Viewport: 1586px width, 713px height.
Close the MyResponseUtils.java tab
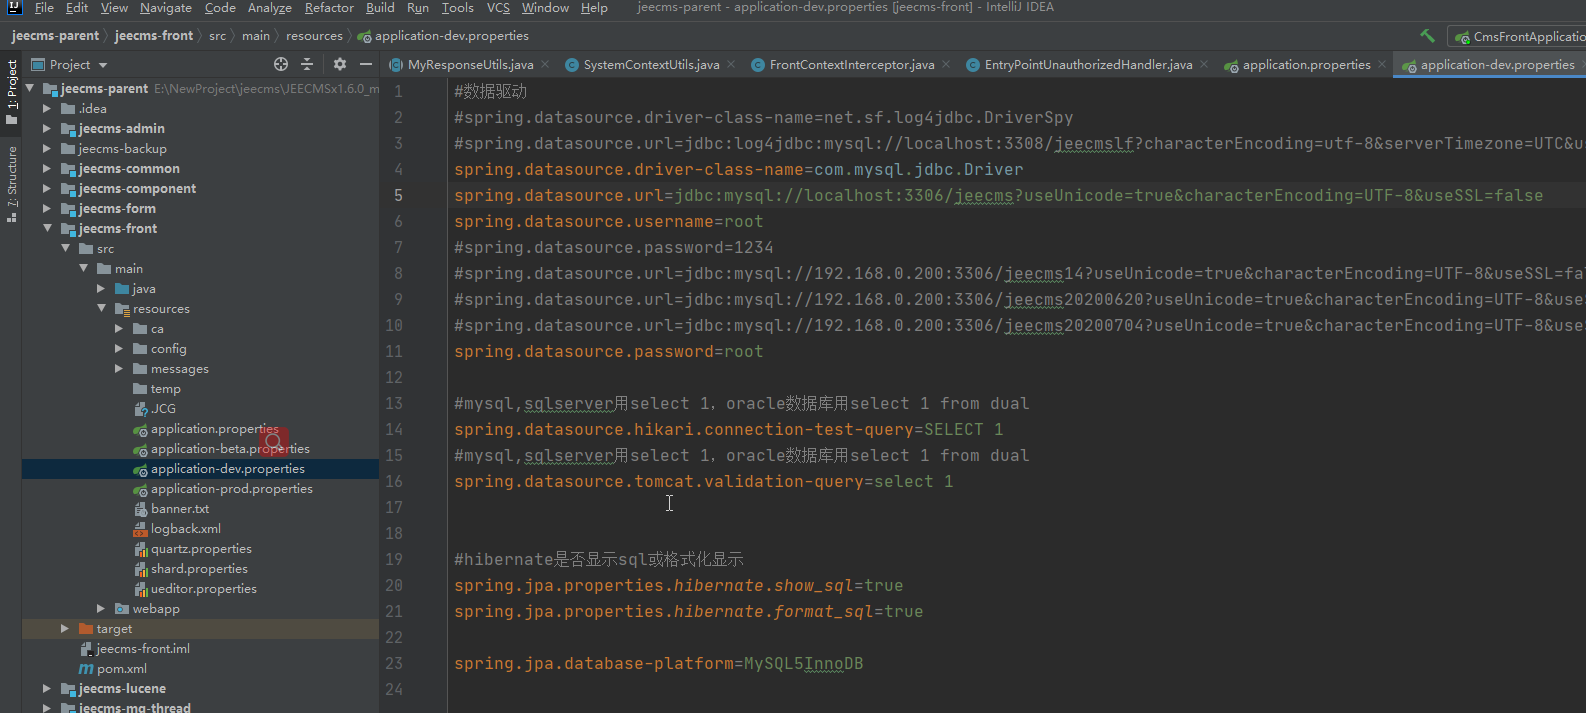(545, 65)
